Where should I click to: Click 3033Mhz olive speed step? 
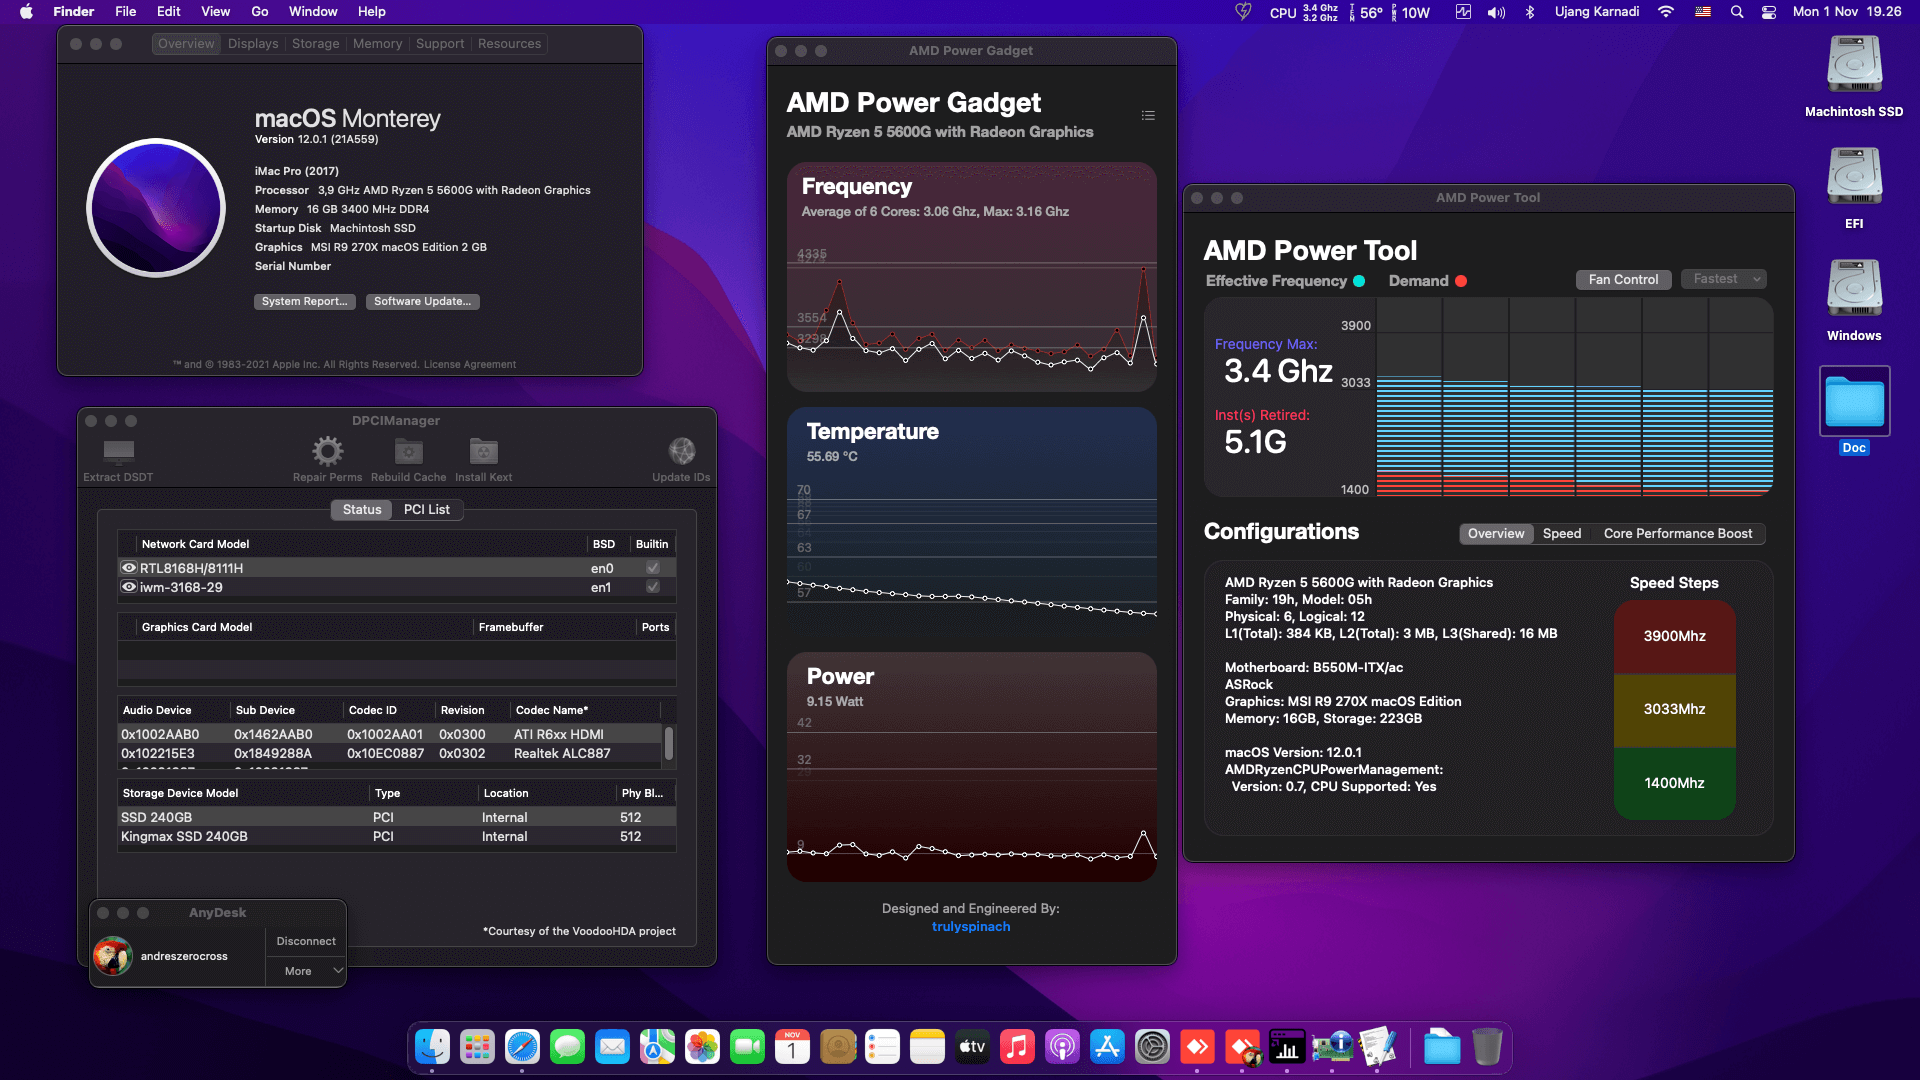click(x=1674, y=710)
